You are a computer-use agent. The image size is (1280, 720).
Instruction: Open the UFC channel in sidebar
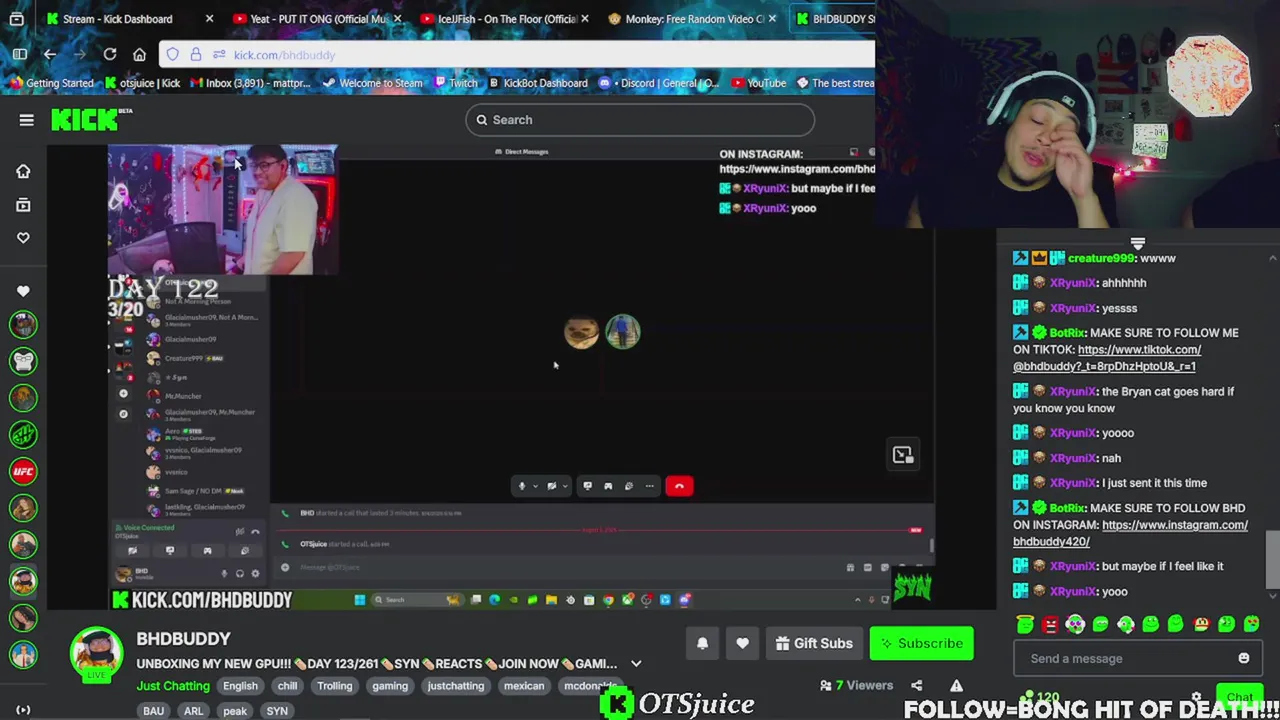pyautogui.click(x=23, y=470)
